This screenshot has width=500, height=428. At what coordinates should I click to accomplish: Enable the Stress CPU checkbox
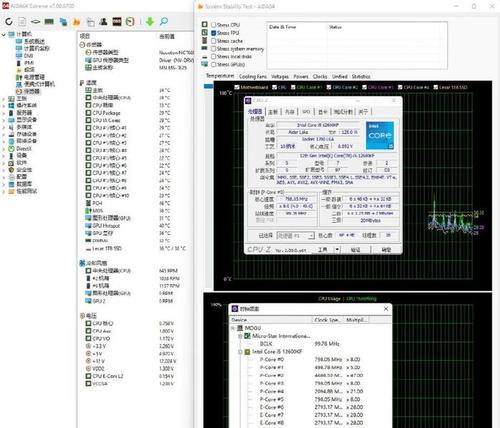coord(214,25)
